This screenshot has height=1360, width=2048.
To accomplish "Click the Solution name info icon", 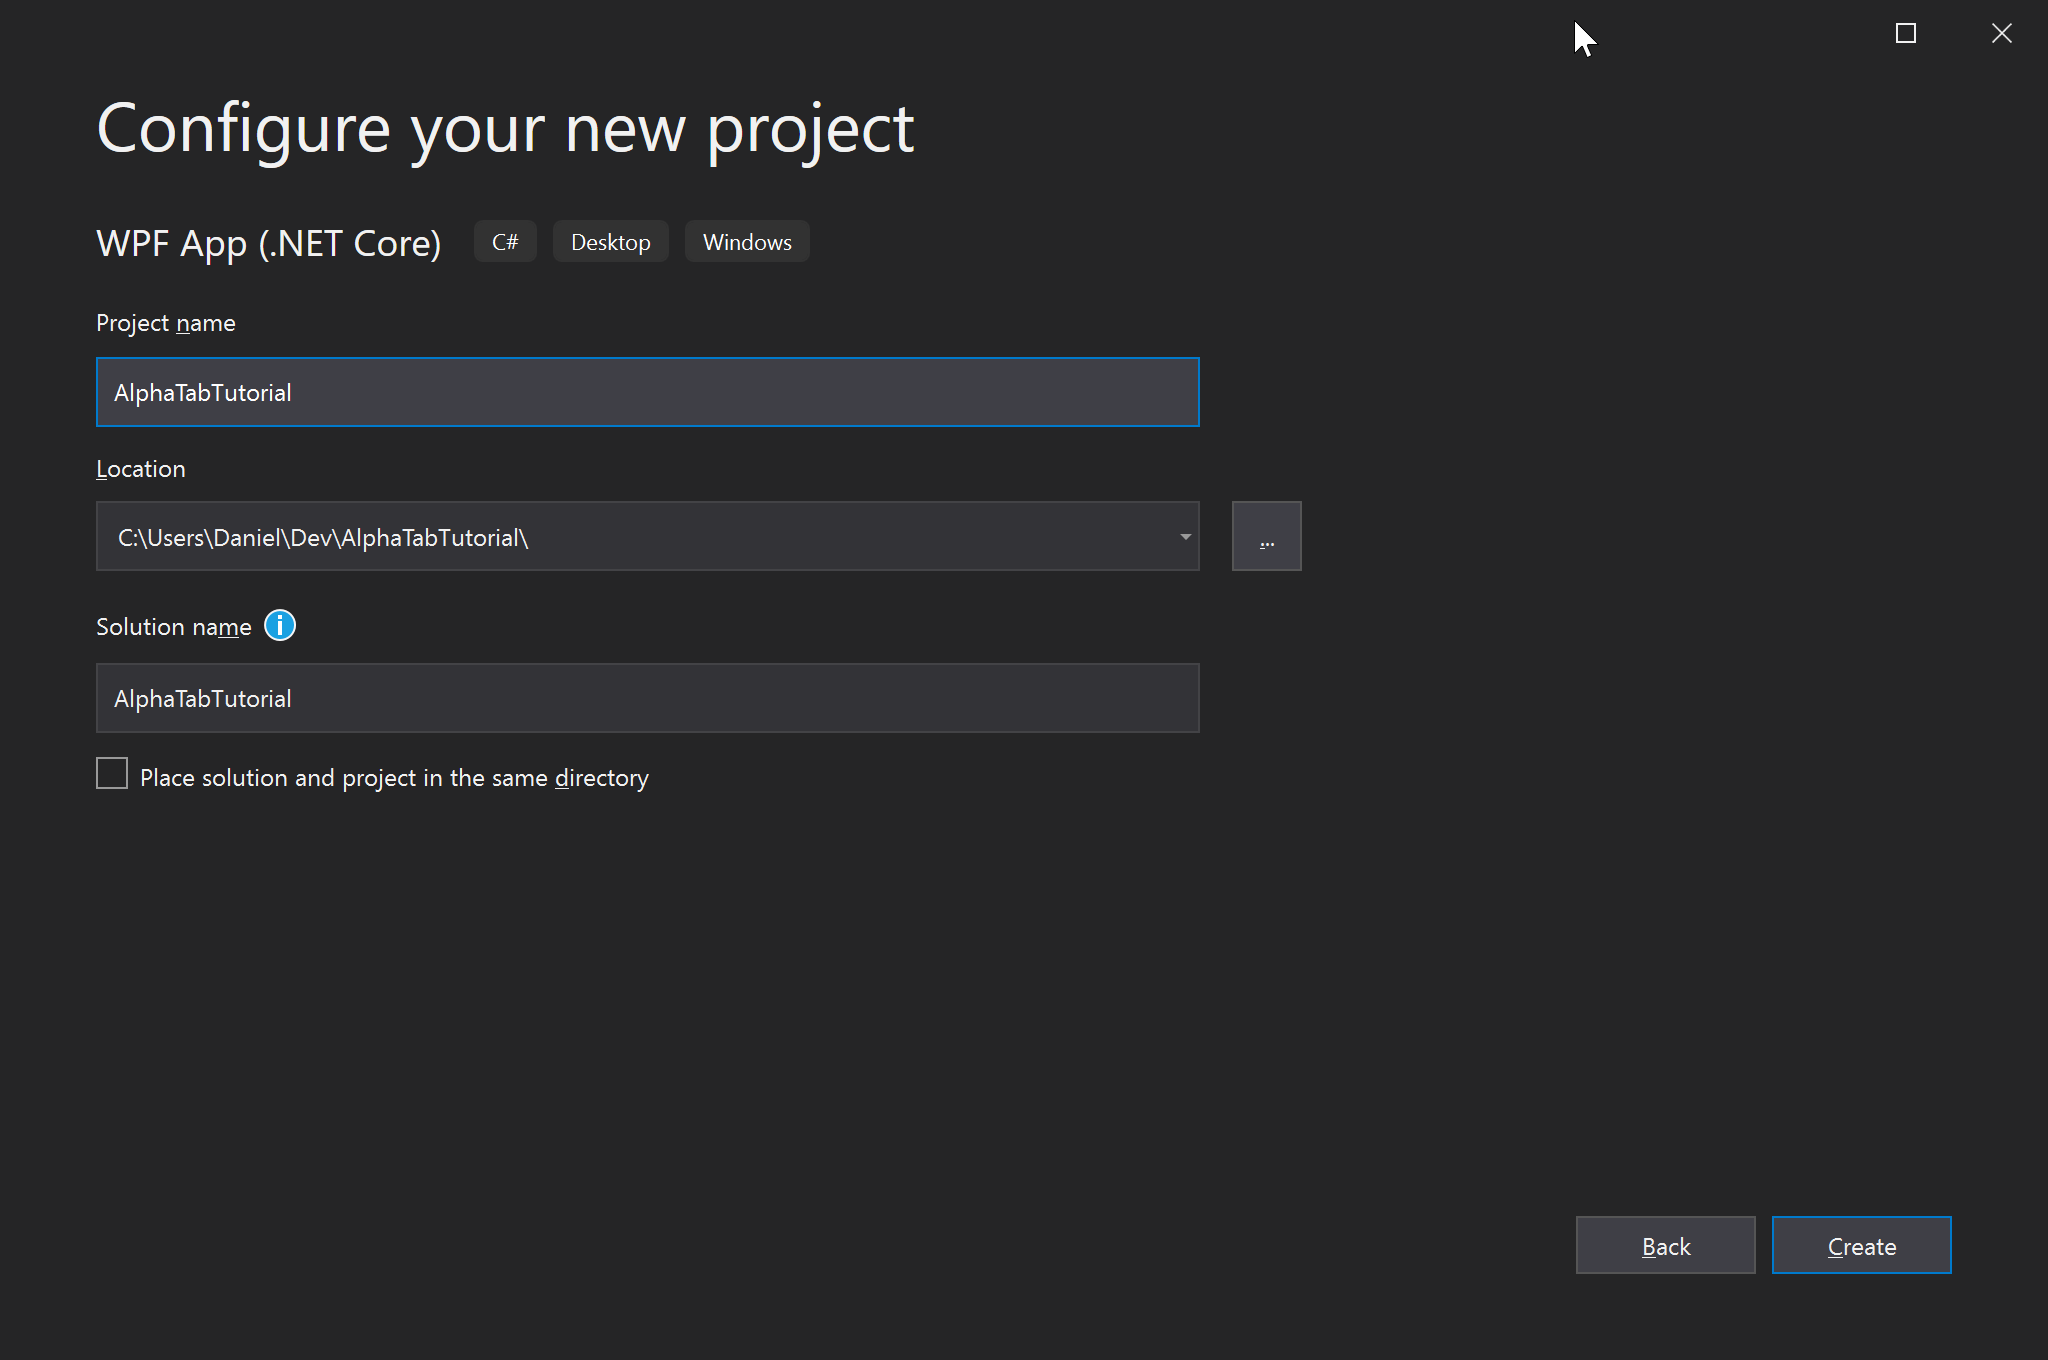I will tap(280, 626).
